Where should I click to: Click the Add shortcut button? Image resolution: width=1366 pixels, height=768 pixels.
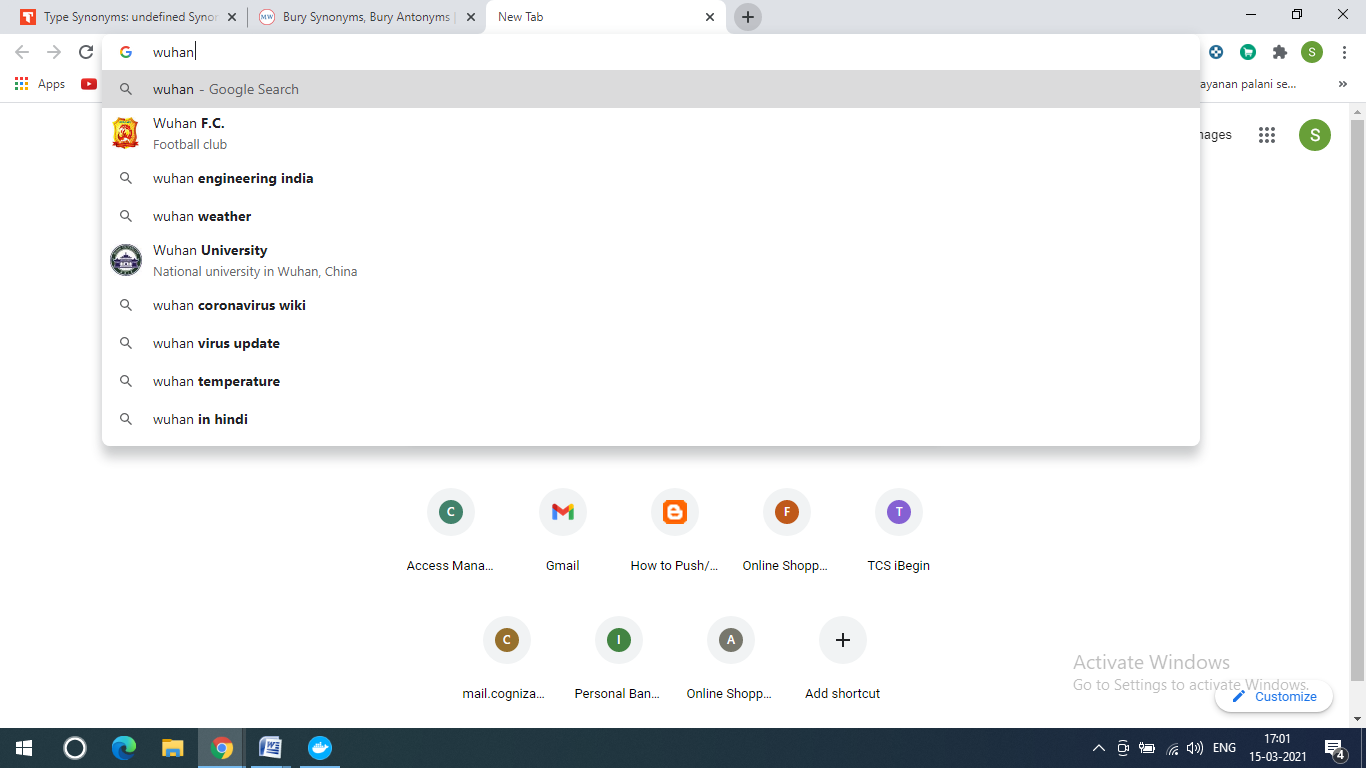point(843,659)
